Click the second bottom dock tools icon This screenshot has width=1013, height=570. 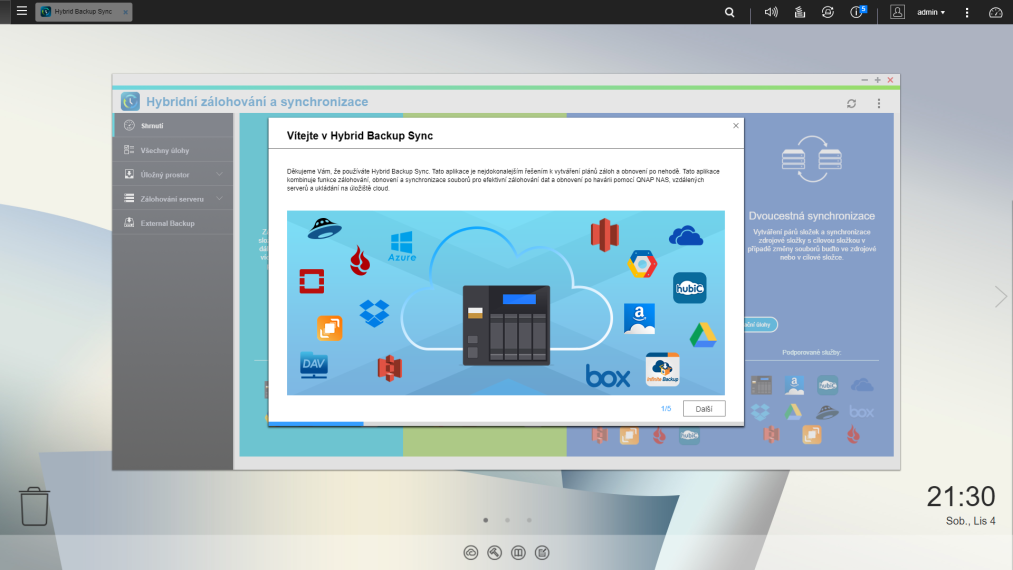[494, 553]
